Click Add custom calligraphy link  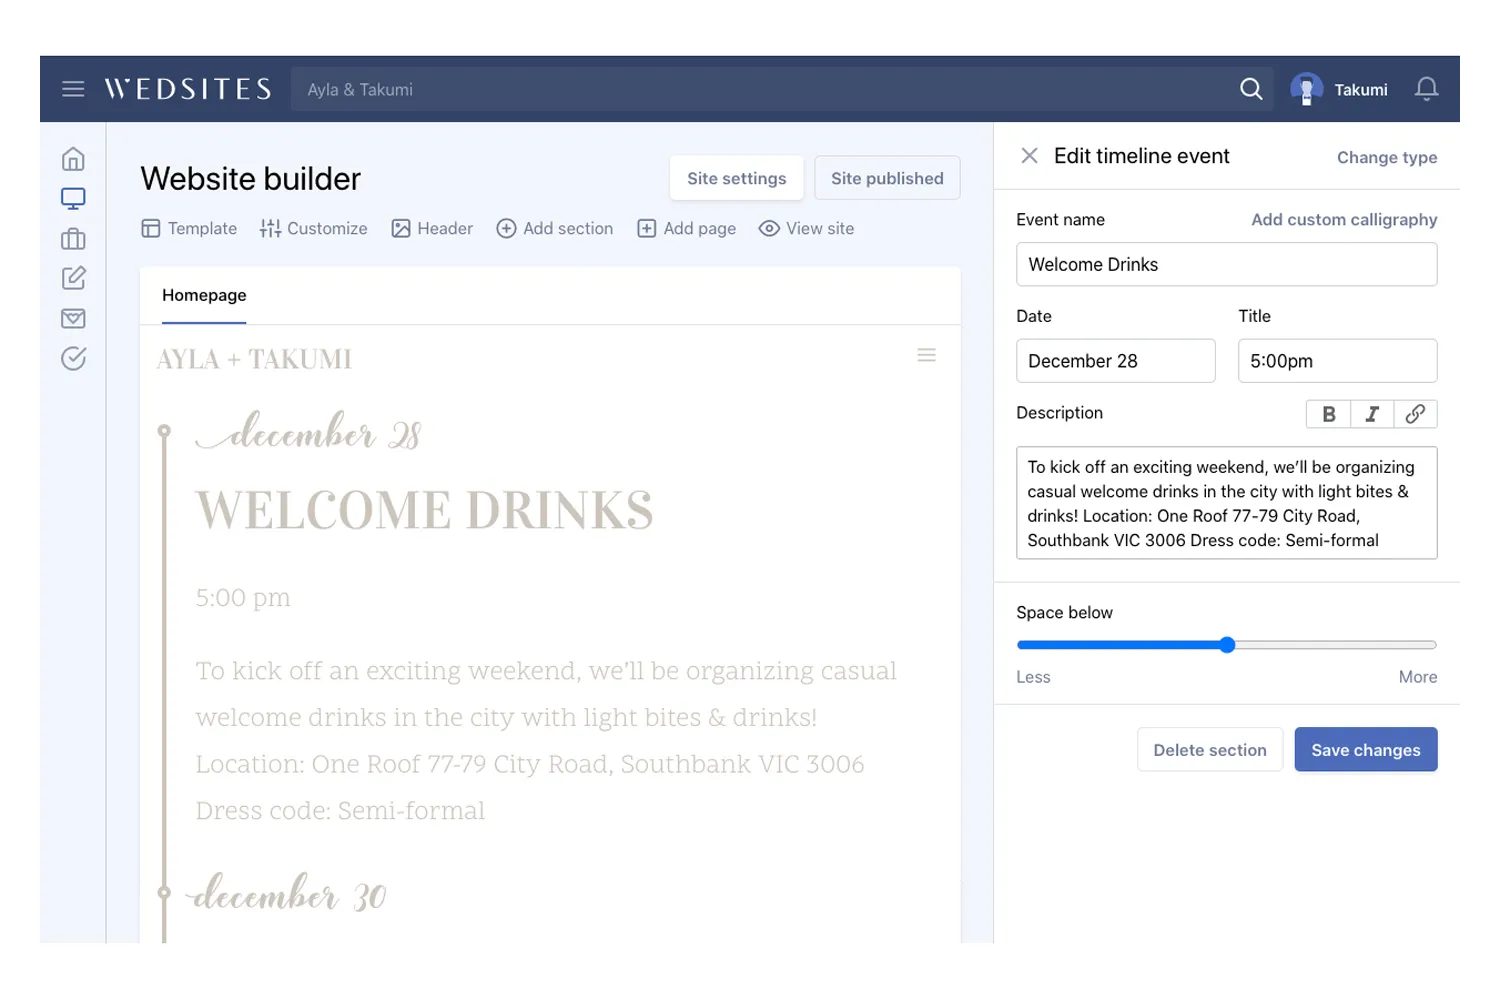[x=1344, y=220]
